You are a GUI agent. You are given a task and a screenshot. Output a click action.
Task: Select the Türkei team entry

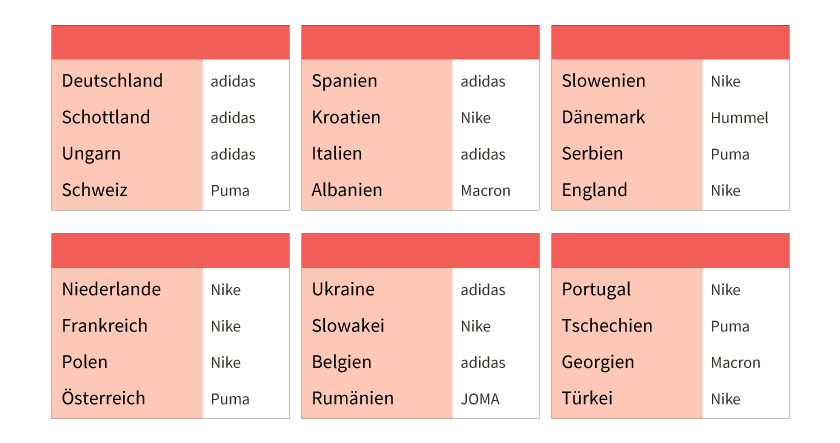point(587,399)
